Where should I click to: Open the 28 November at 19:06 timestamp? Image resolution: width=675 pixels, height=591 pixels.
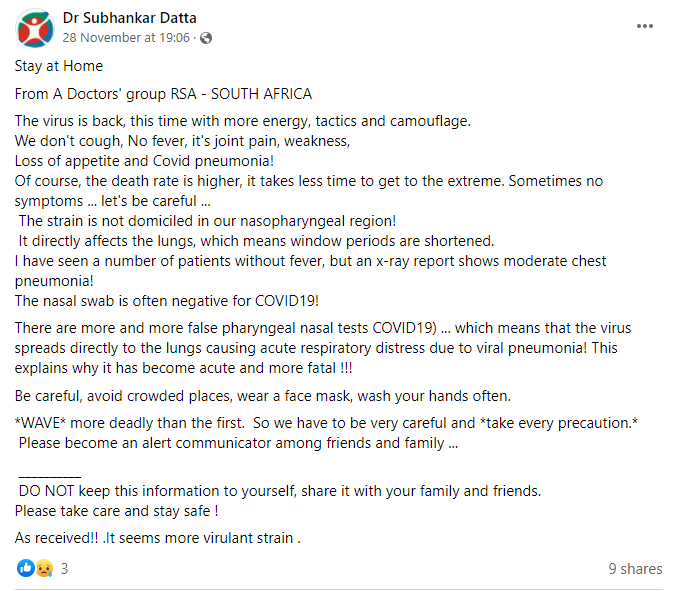127,38
